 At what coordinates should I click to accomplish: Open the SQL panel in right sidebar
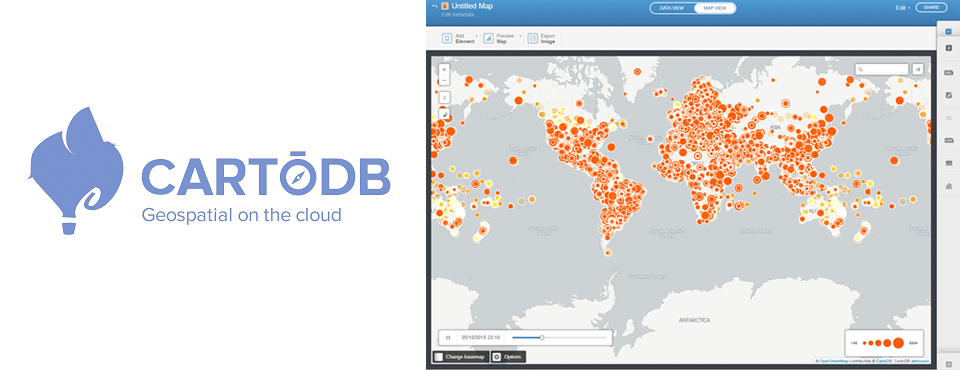pos(948,73)
